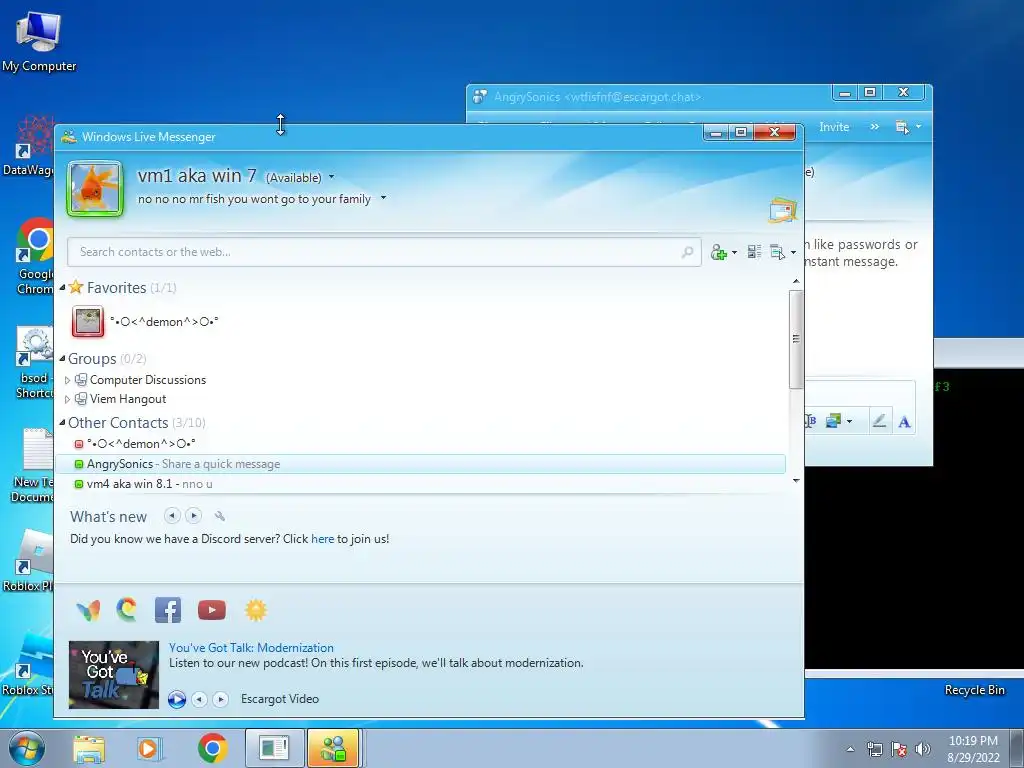Open Google Chrome from the taskbar

coord(212,748)
